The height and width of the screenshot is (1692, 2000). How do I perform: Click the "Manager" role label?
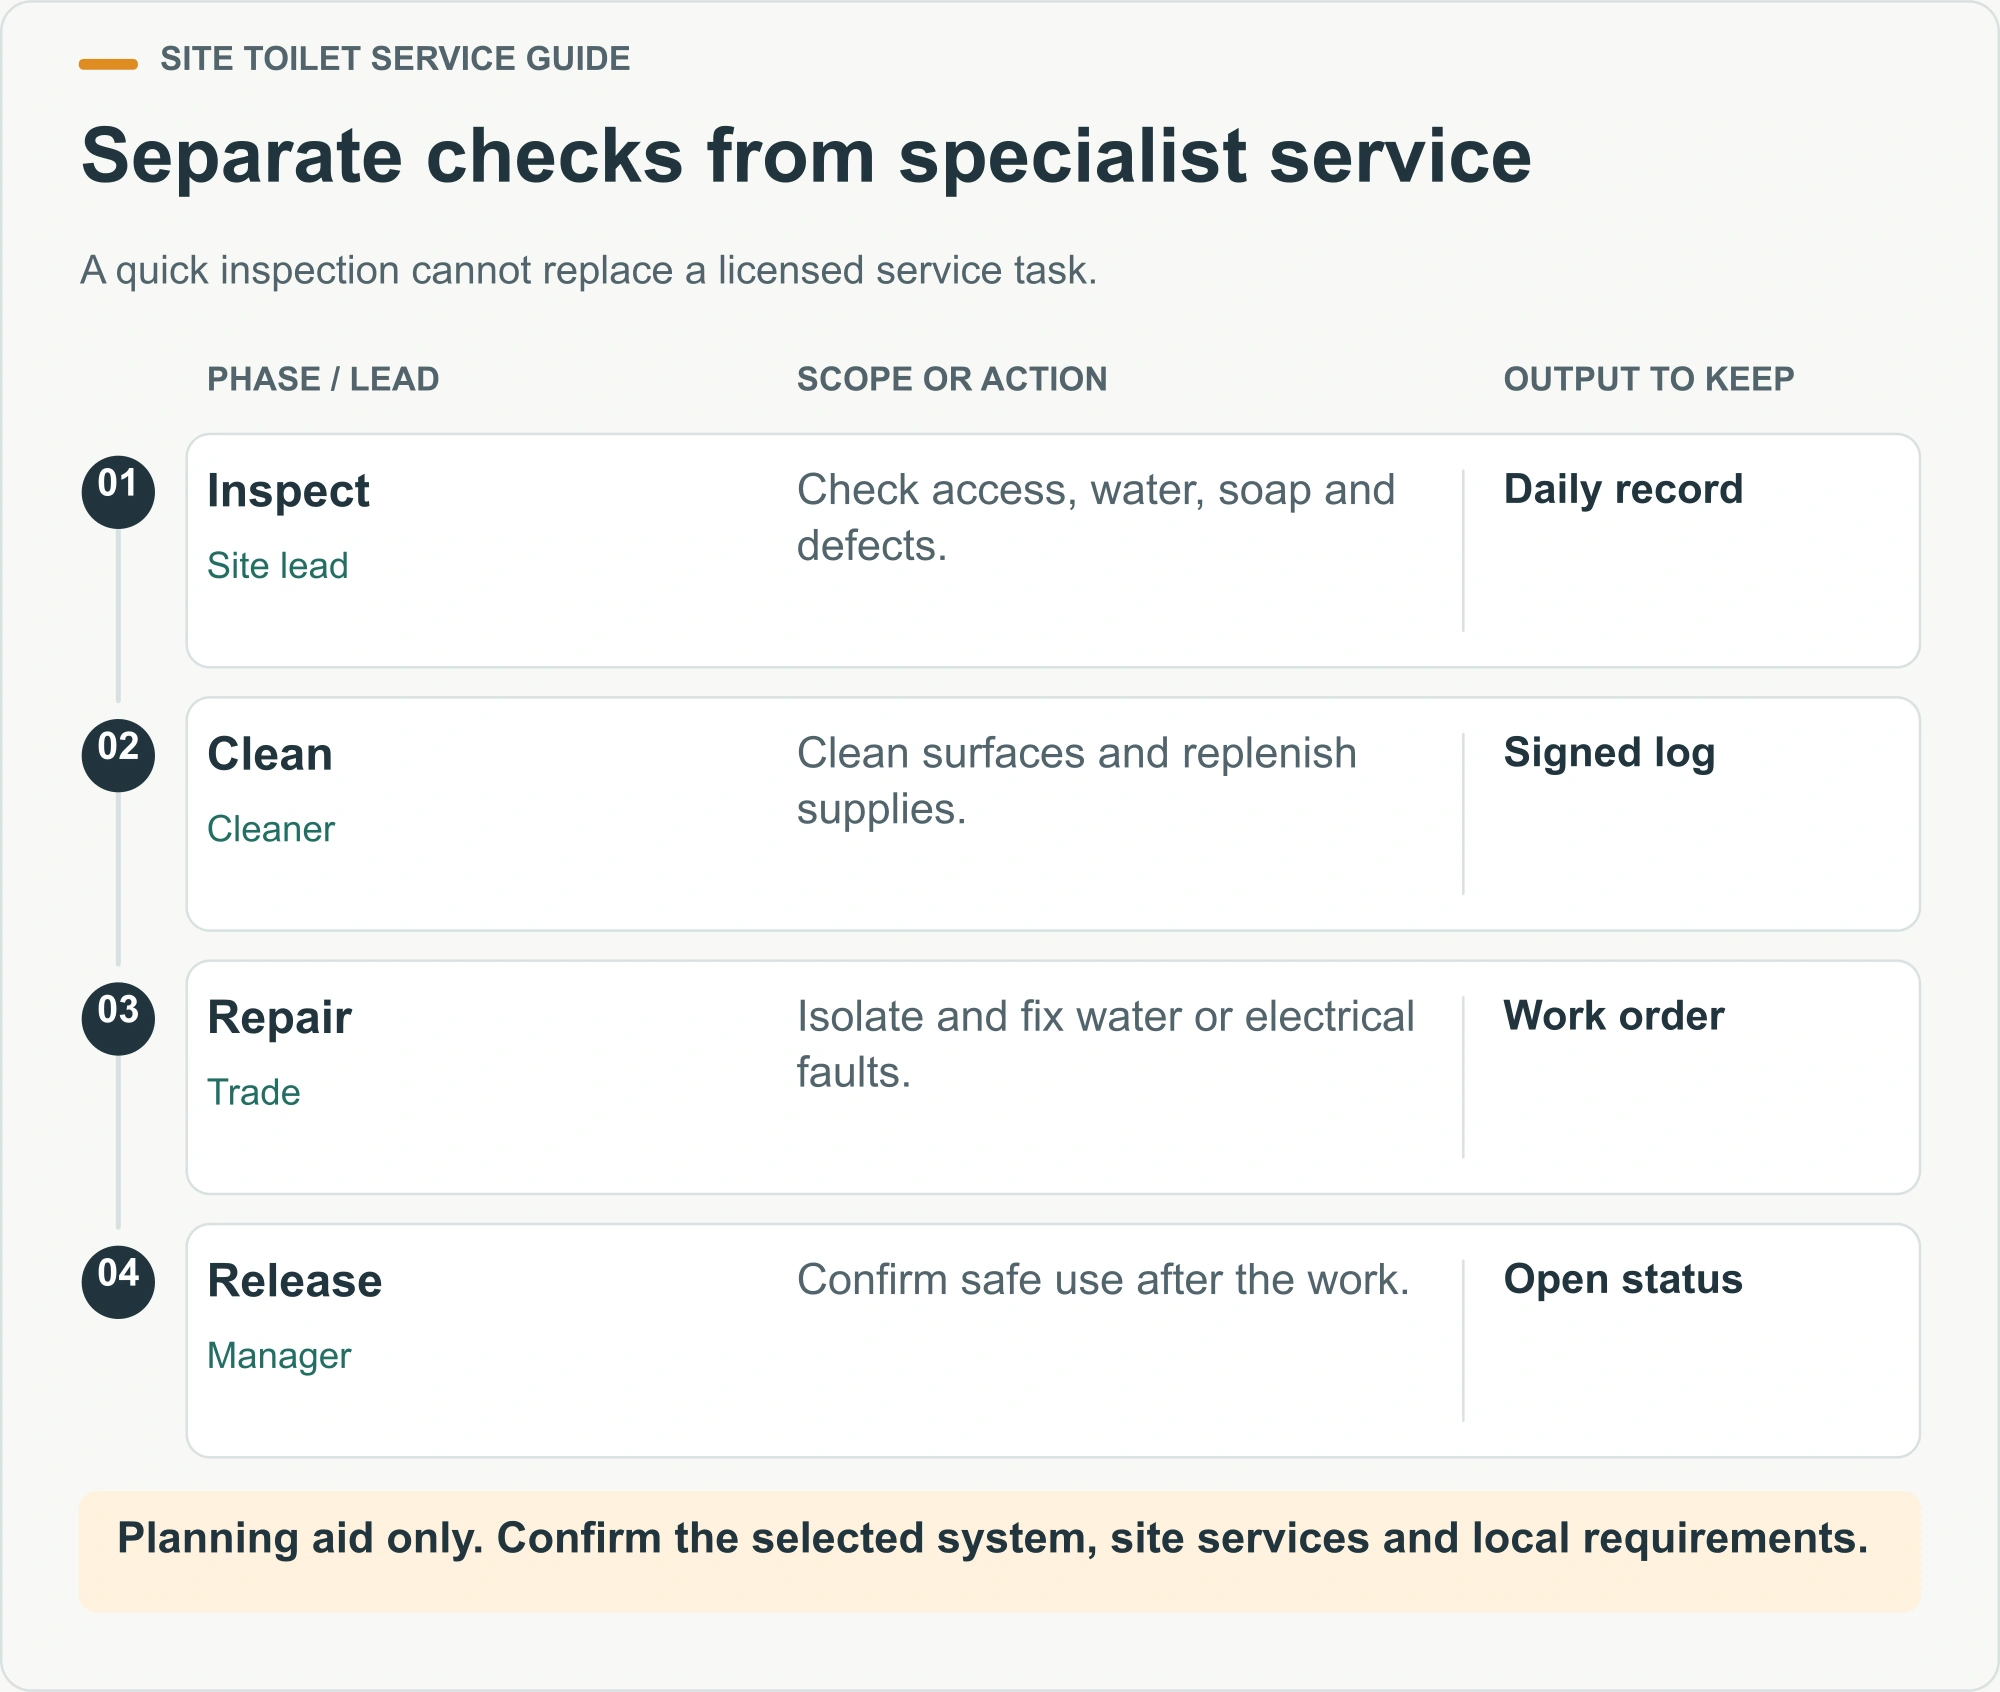coord(279,1356)
